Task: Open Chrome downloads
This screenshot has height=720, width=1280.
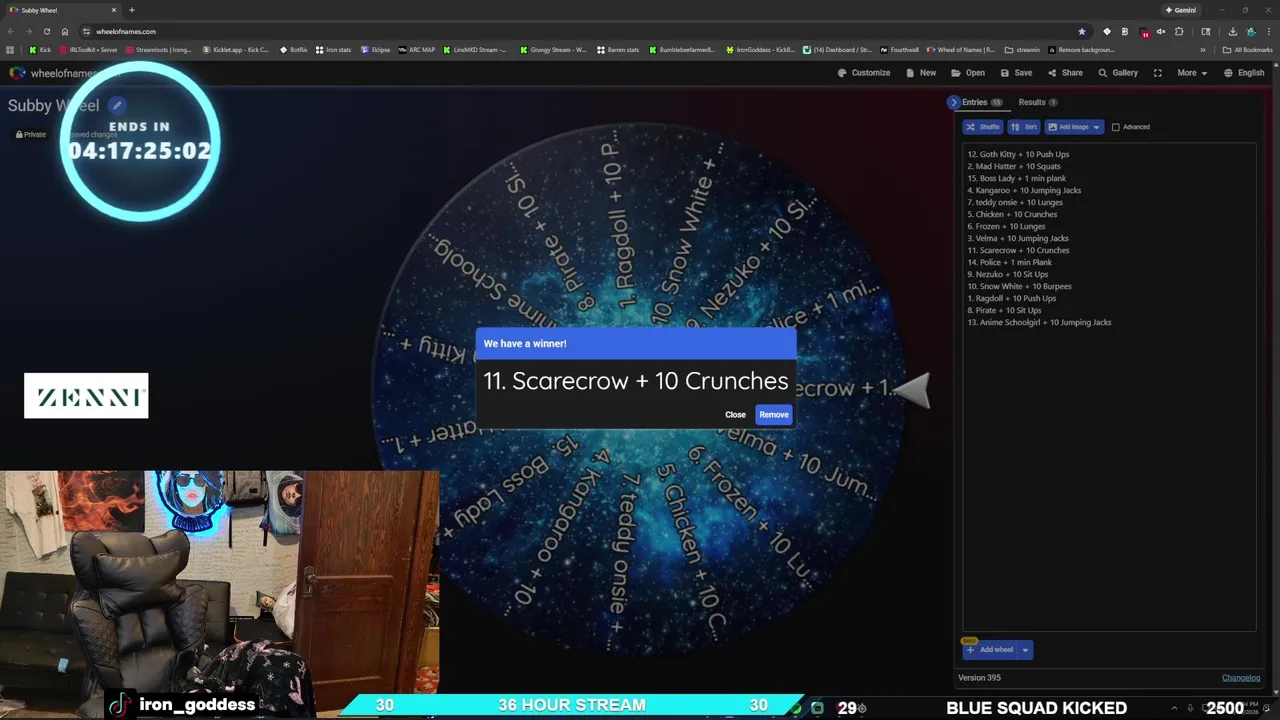Action: click(1232, 31)
